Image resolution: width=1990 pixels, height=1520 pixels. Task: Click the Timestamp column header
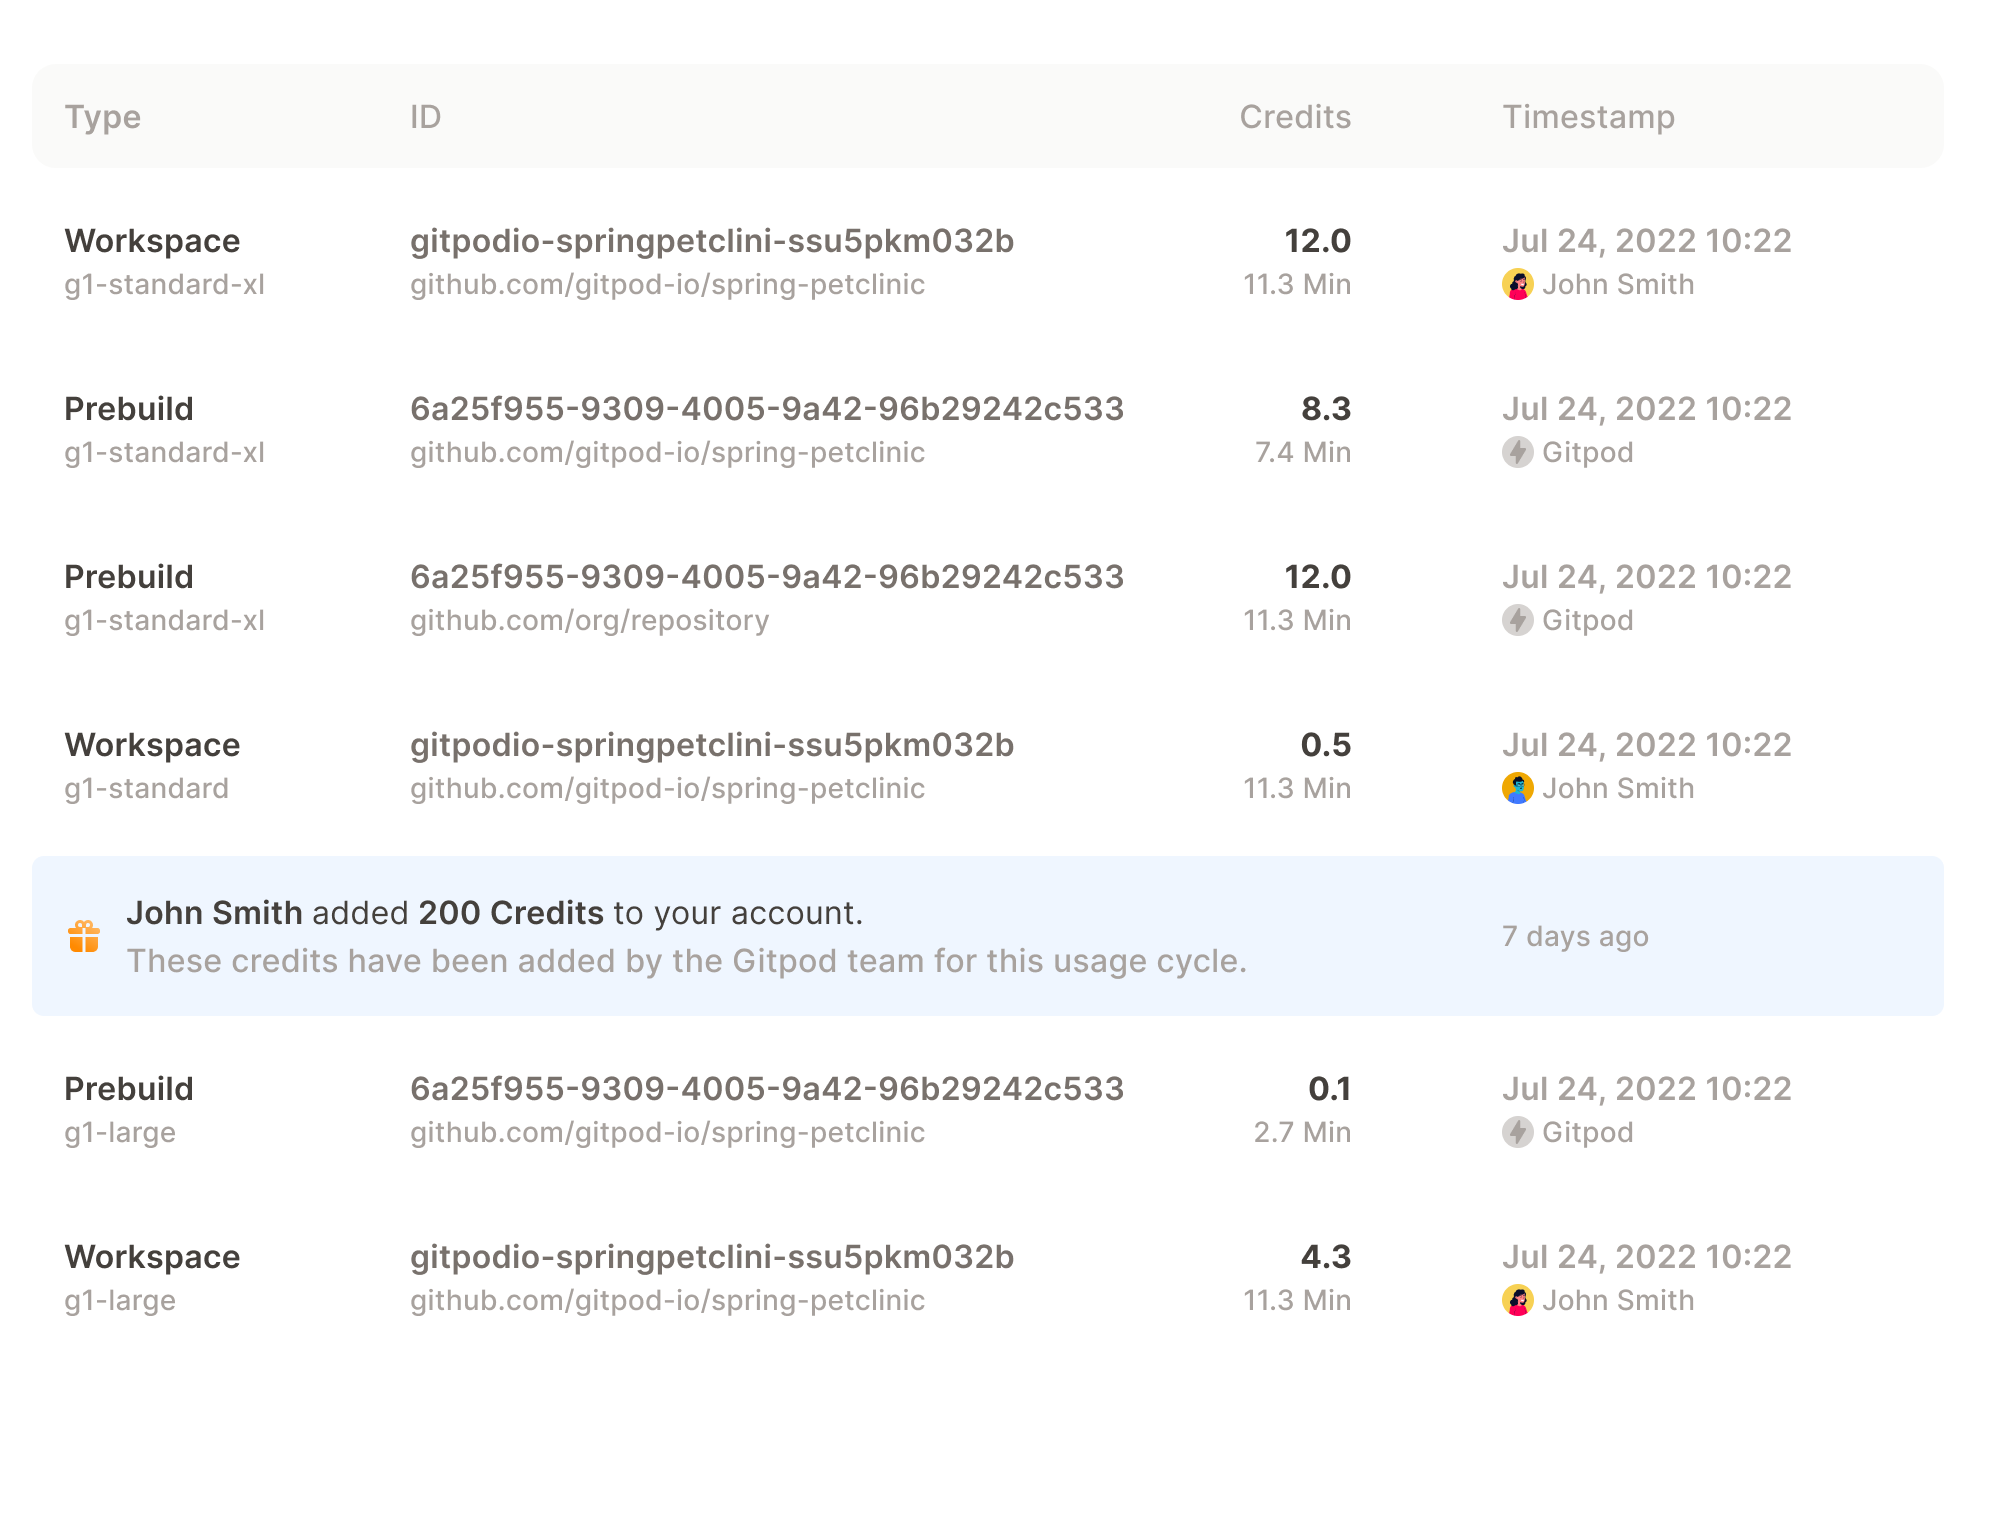click(x=1589, y=118)
